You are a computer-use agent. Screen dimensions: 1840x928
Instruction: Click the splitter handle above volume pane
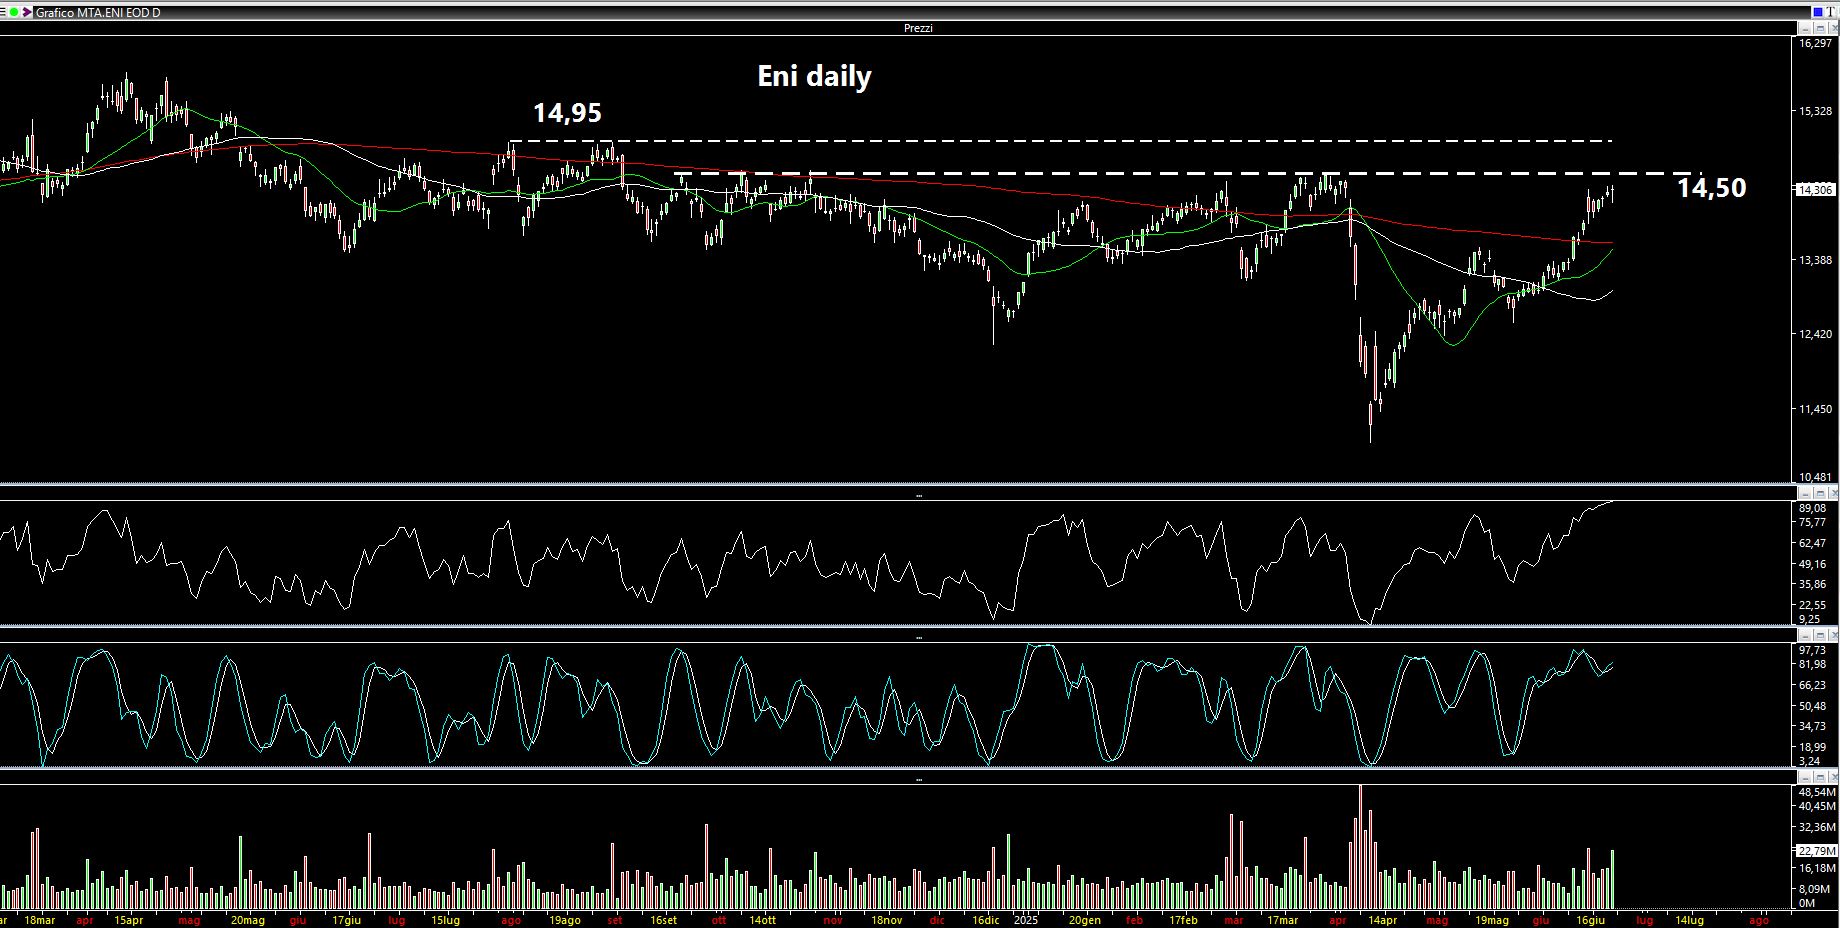coord(919,779)
